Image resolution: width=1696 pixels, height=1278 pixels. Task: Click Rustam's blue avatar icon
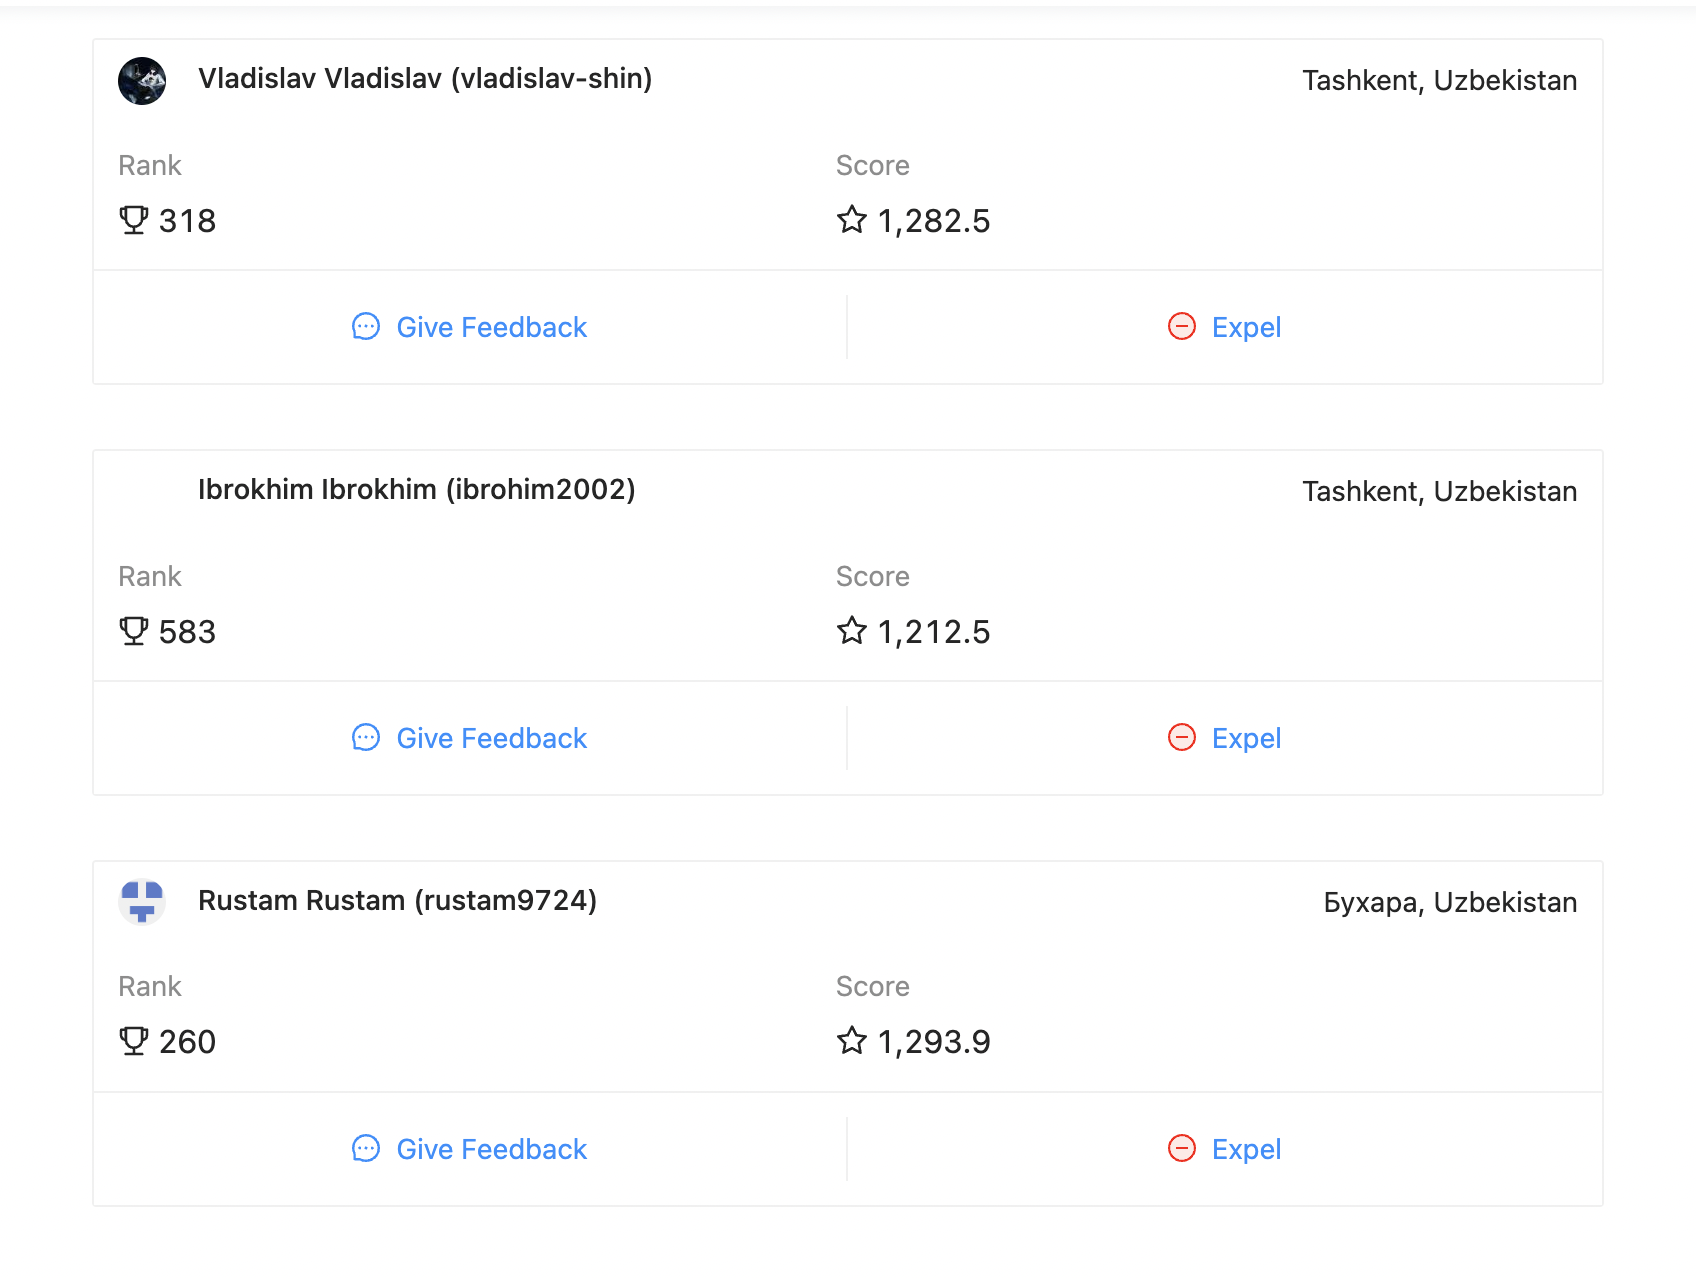[x=141, y=902]
